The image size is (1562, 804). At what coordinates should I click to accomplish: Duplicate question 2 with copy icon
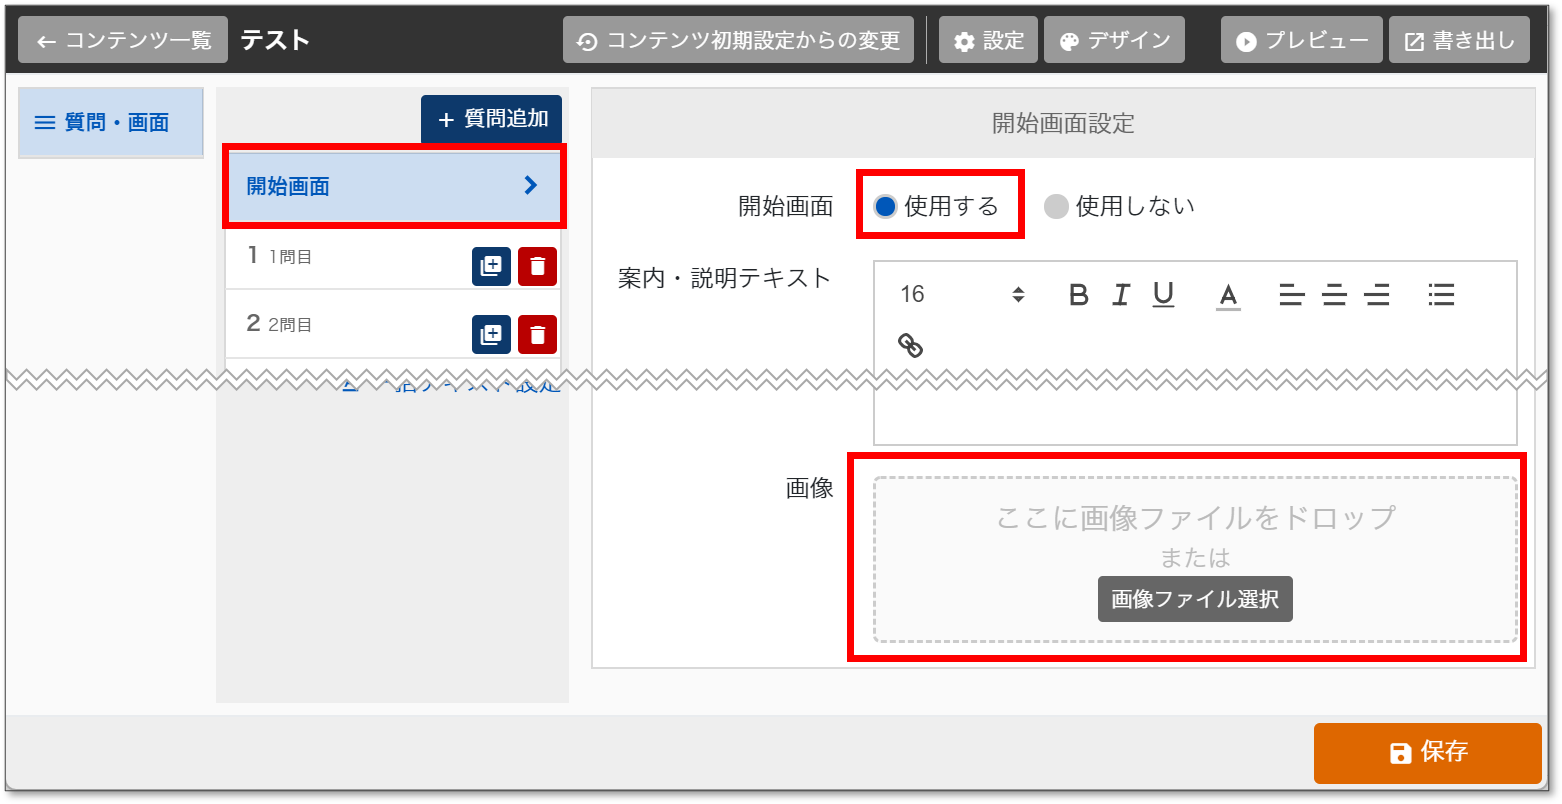pos(491,335)
